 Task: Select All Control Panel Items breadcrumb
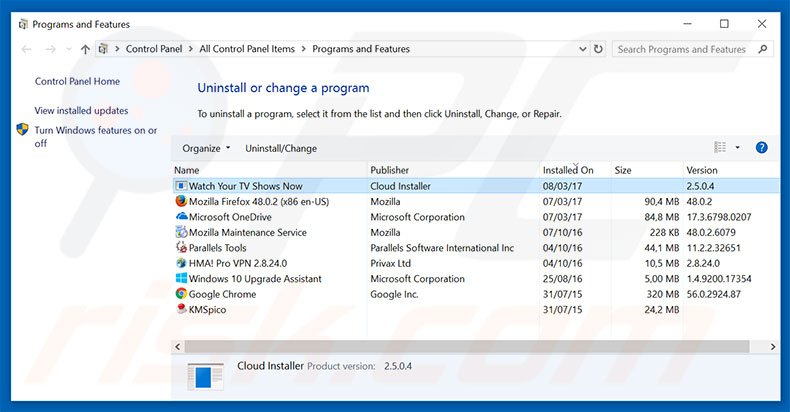247,49
